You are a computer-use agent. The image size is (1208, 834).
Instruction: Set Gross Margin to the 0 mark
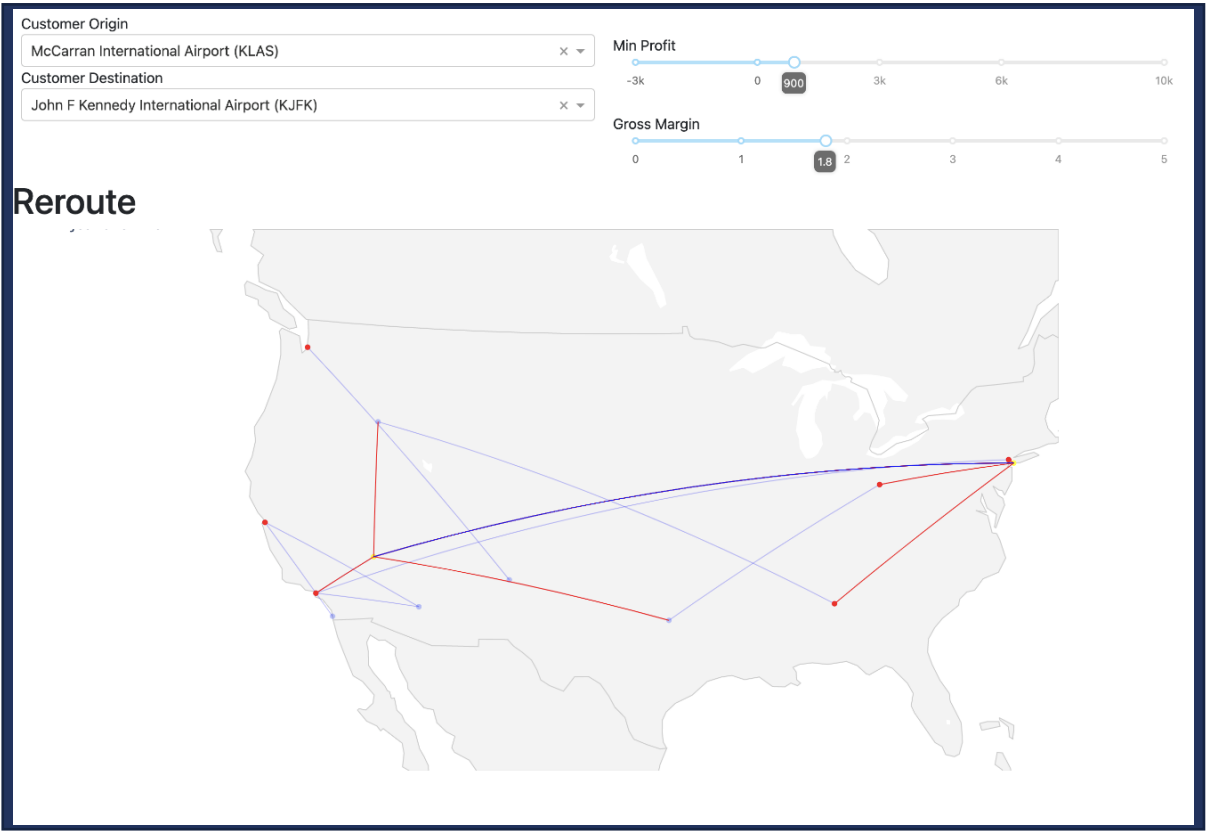(x=635, y=141)
